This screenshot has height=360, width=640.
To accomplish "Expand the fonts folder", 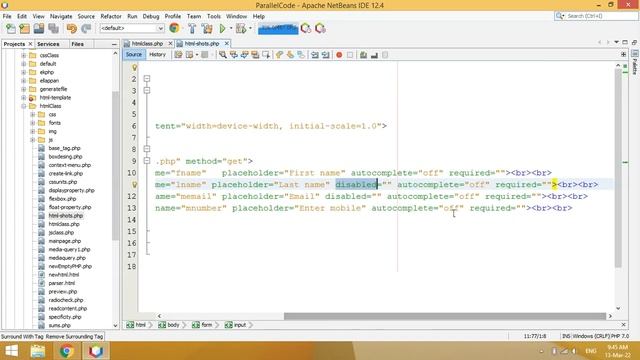I will pos(33,123).
